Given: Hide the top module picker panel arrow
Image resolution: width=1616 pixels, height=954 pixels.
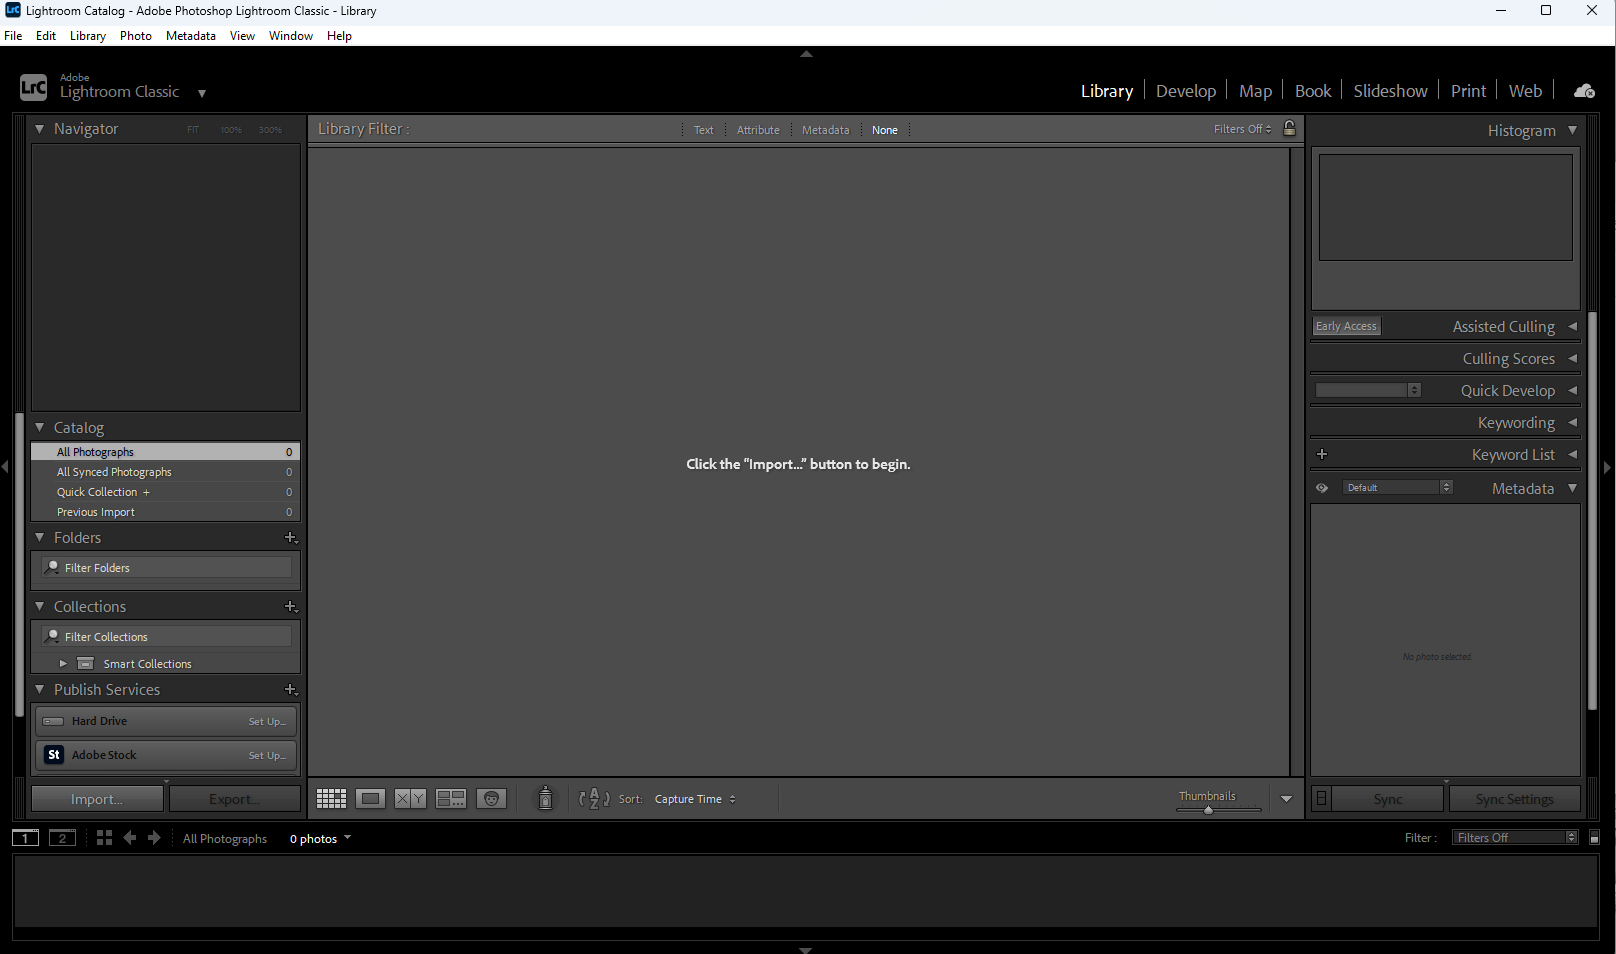Looking at the screenshot, I should pos(806,54).
